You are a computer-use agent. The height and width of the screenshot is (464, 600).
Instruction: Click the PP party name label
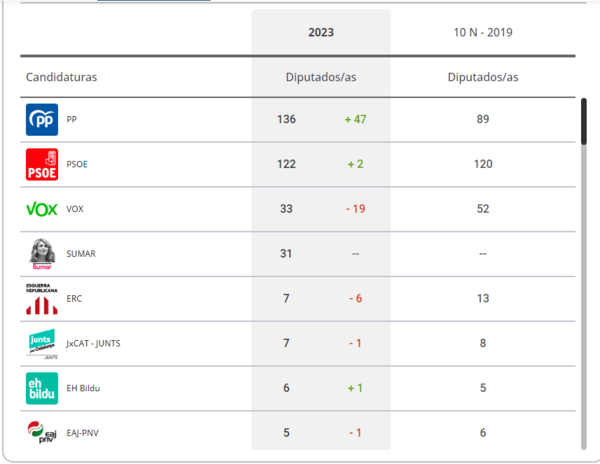pyautogui.click(x=72, y=120)
